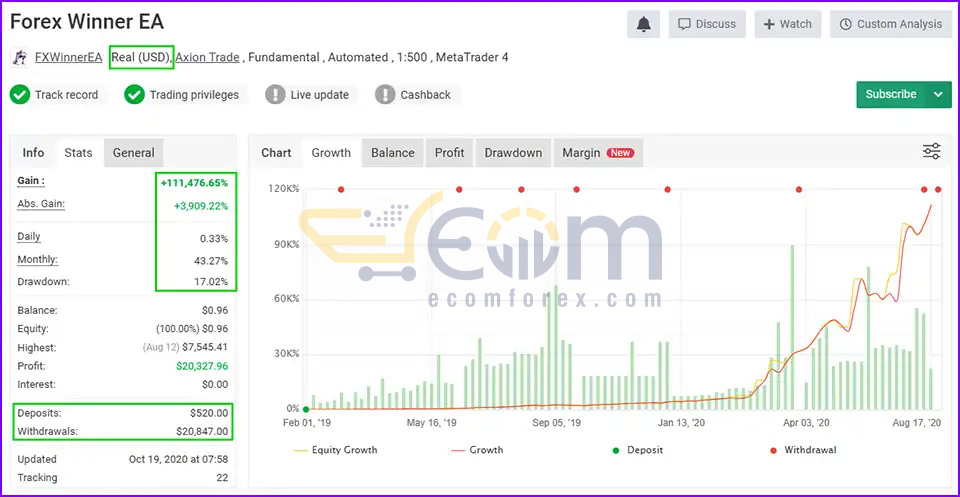This screenshot has width=960, height=497.
Task: Open the Axion Trade broker link
Action: click(208, 58)
